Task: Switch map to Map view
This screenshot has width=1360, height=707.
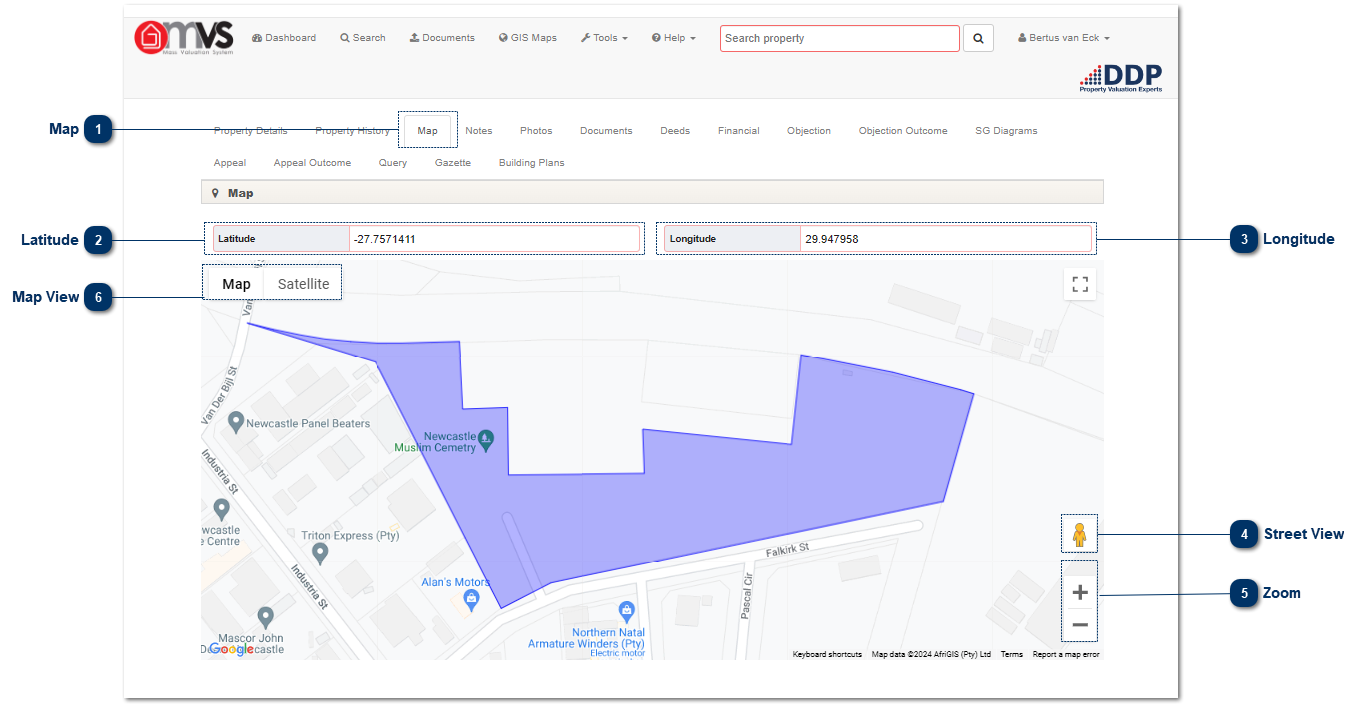Action: [x=236, y=284]
